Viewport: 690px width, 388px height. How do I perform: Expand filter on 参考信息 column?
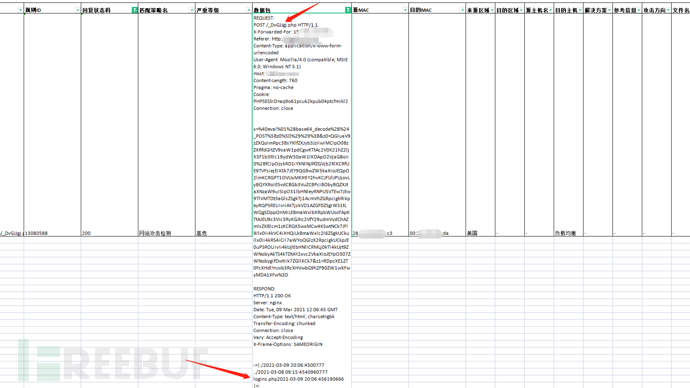click(x=639, y=10)
